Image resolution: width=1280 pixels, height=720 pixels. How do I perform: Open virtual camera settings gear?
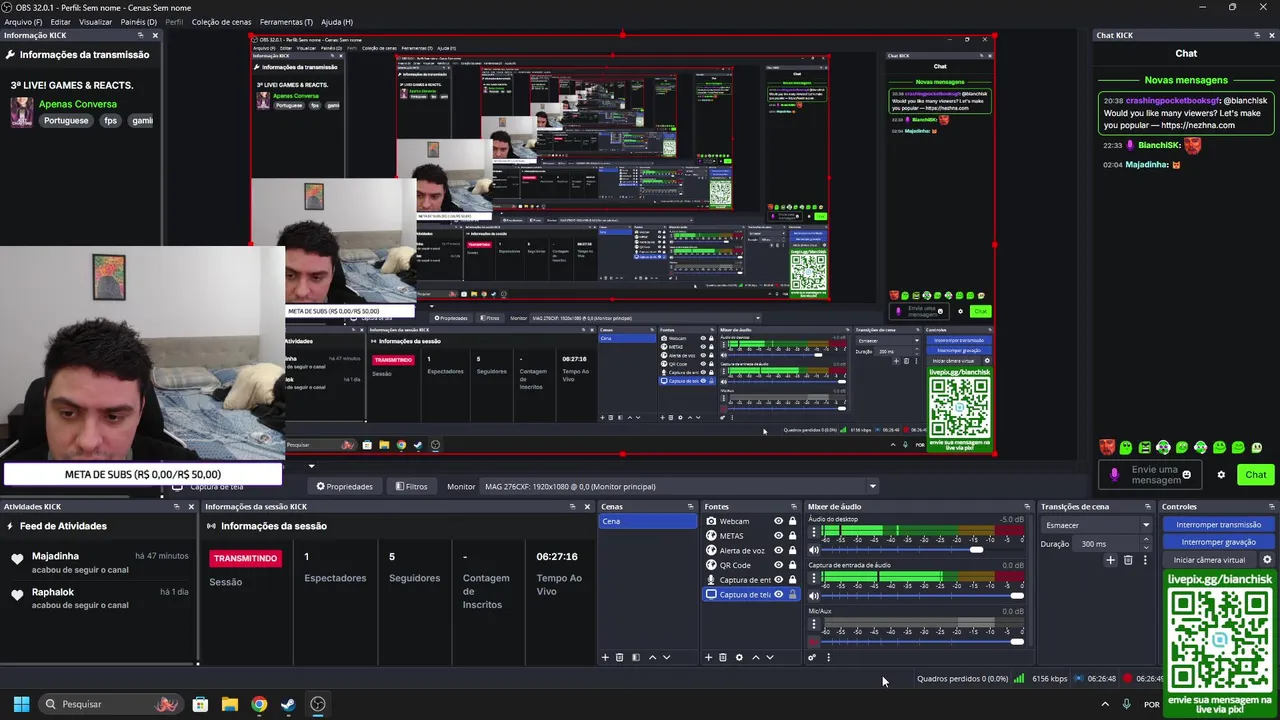pos(1267,560)
